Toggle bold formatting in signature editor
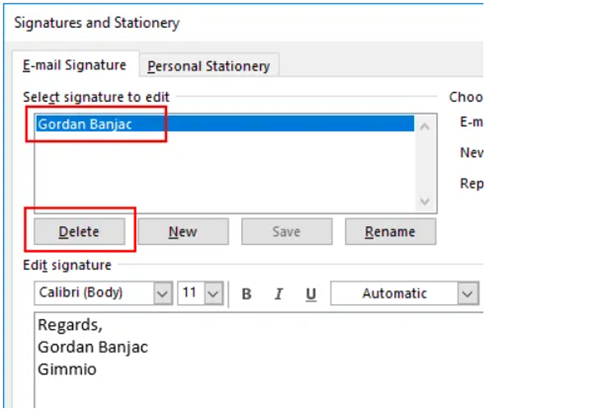 pos(246,294)
